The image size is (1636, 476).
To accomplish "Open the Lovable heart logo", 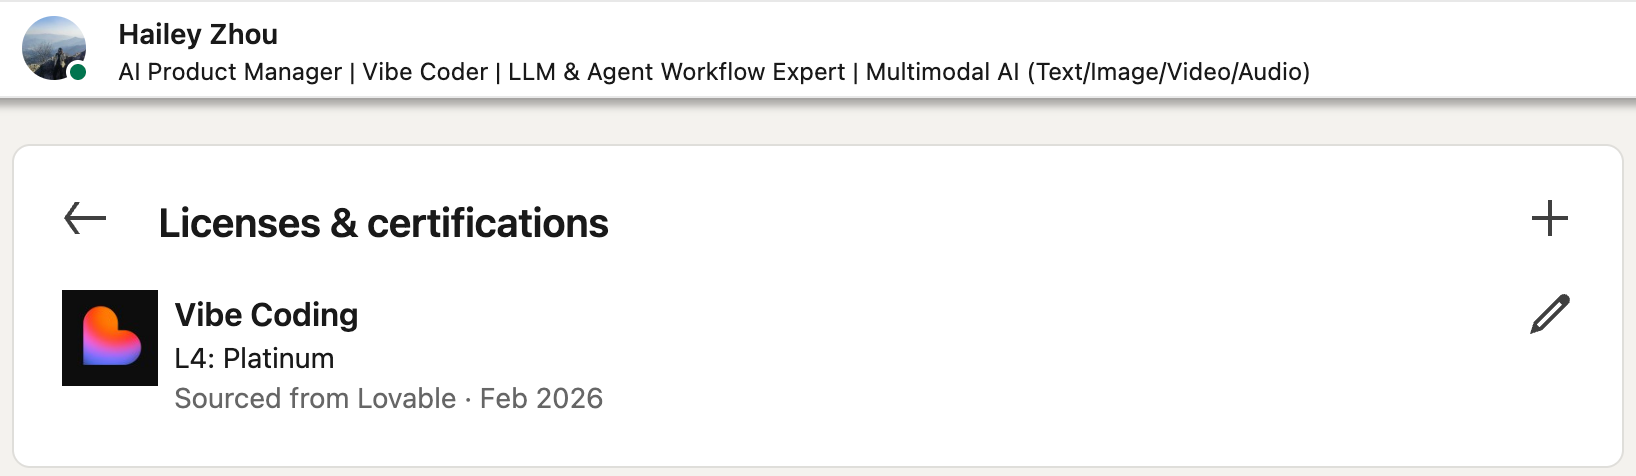I will (x=110, y=338).
